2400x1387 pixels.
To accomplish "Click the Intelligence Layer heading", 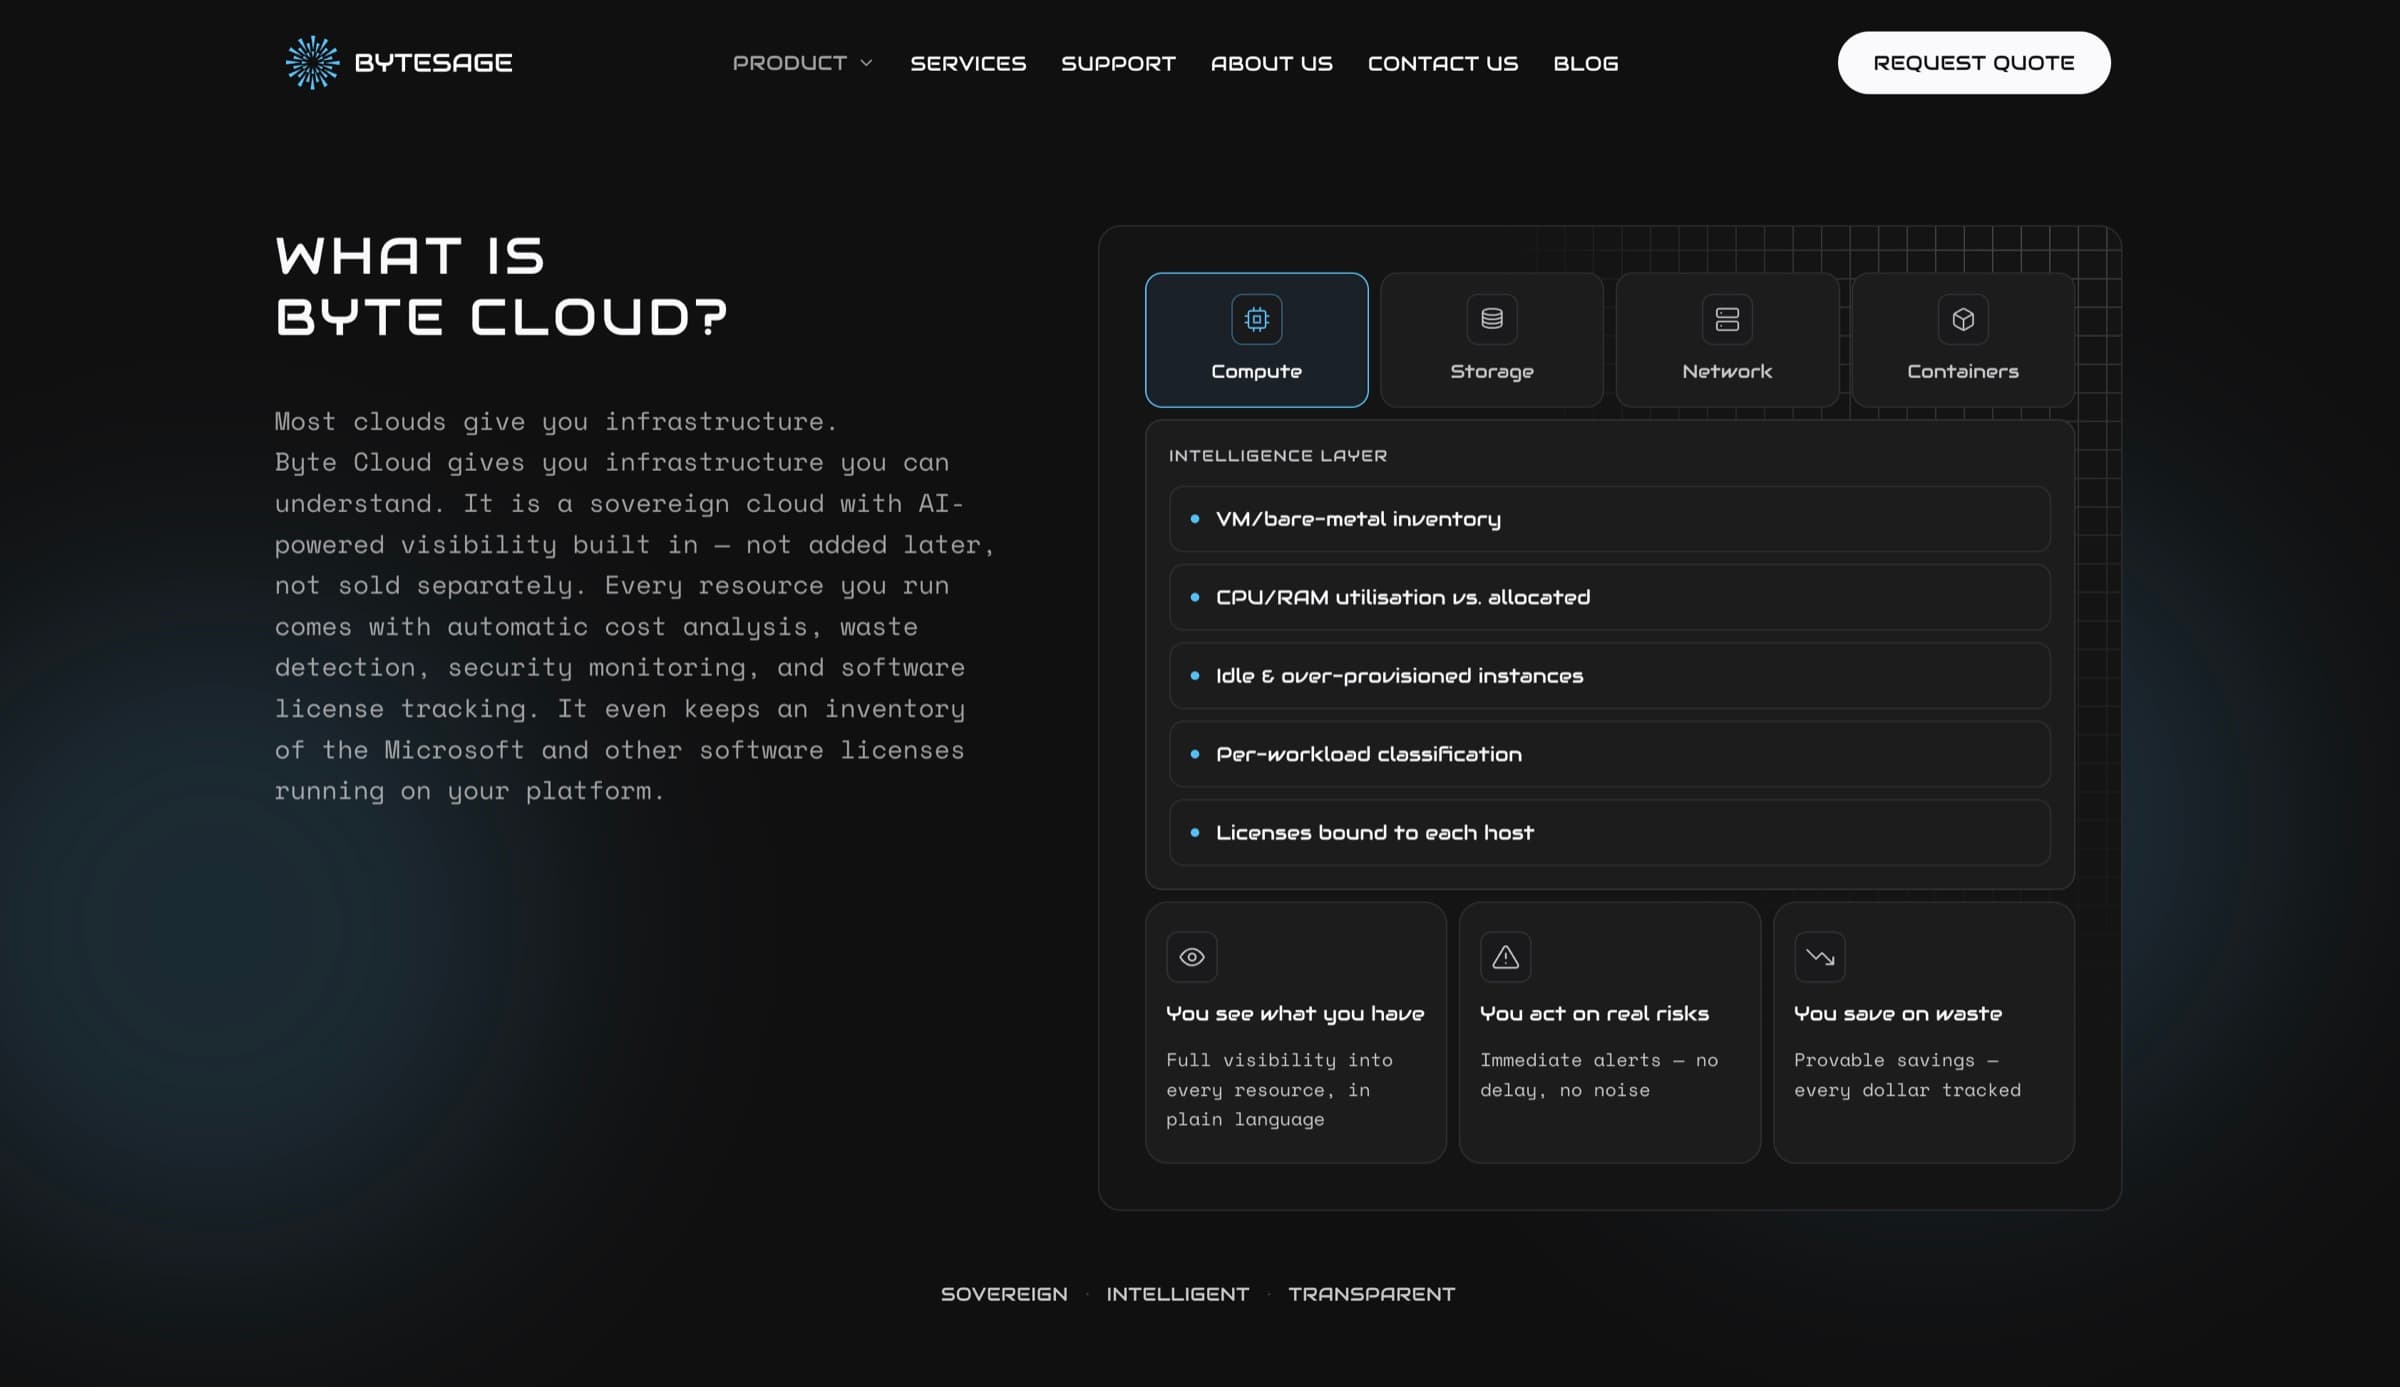I will [1277, 456].
